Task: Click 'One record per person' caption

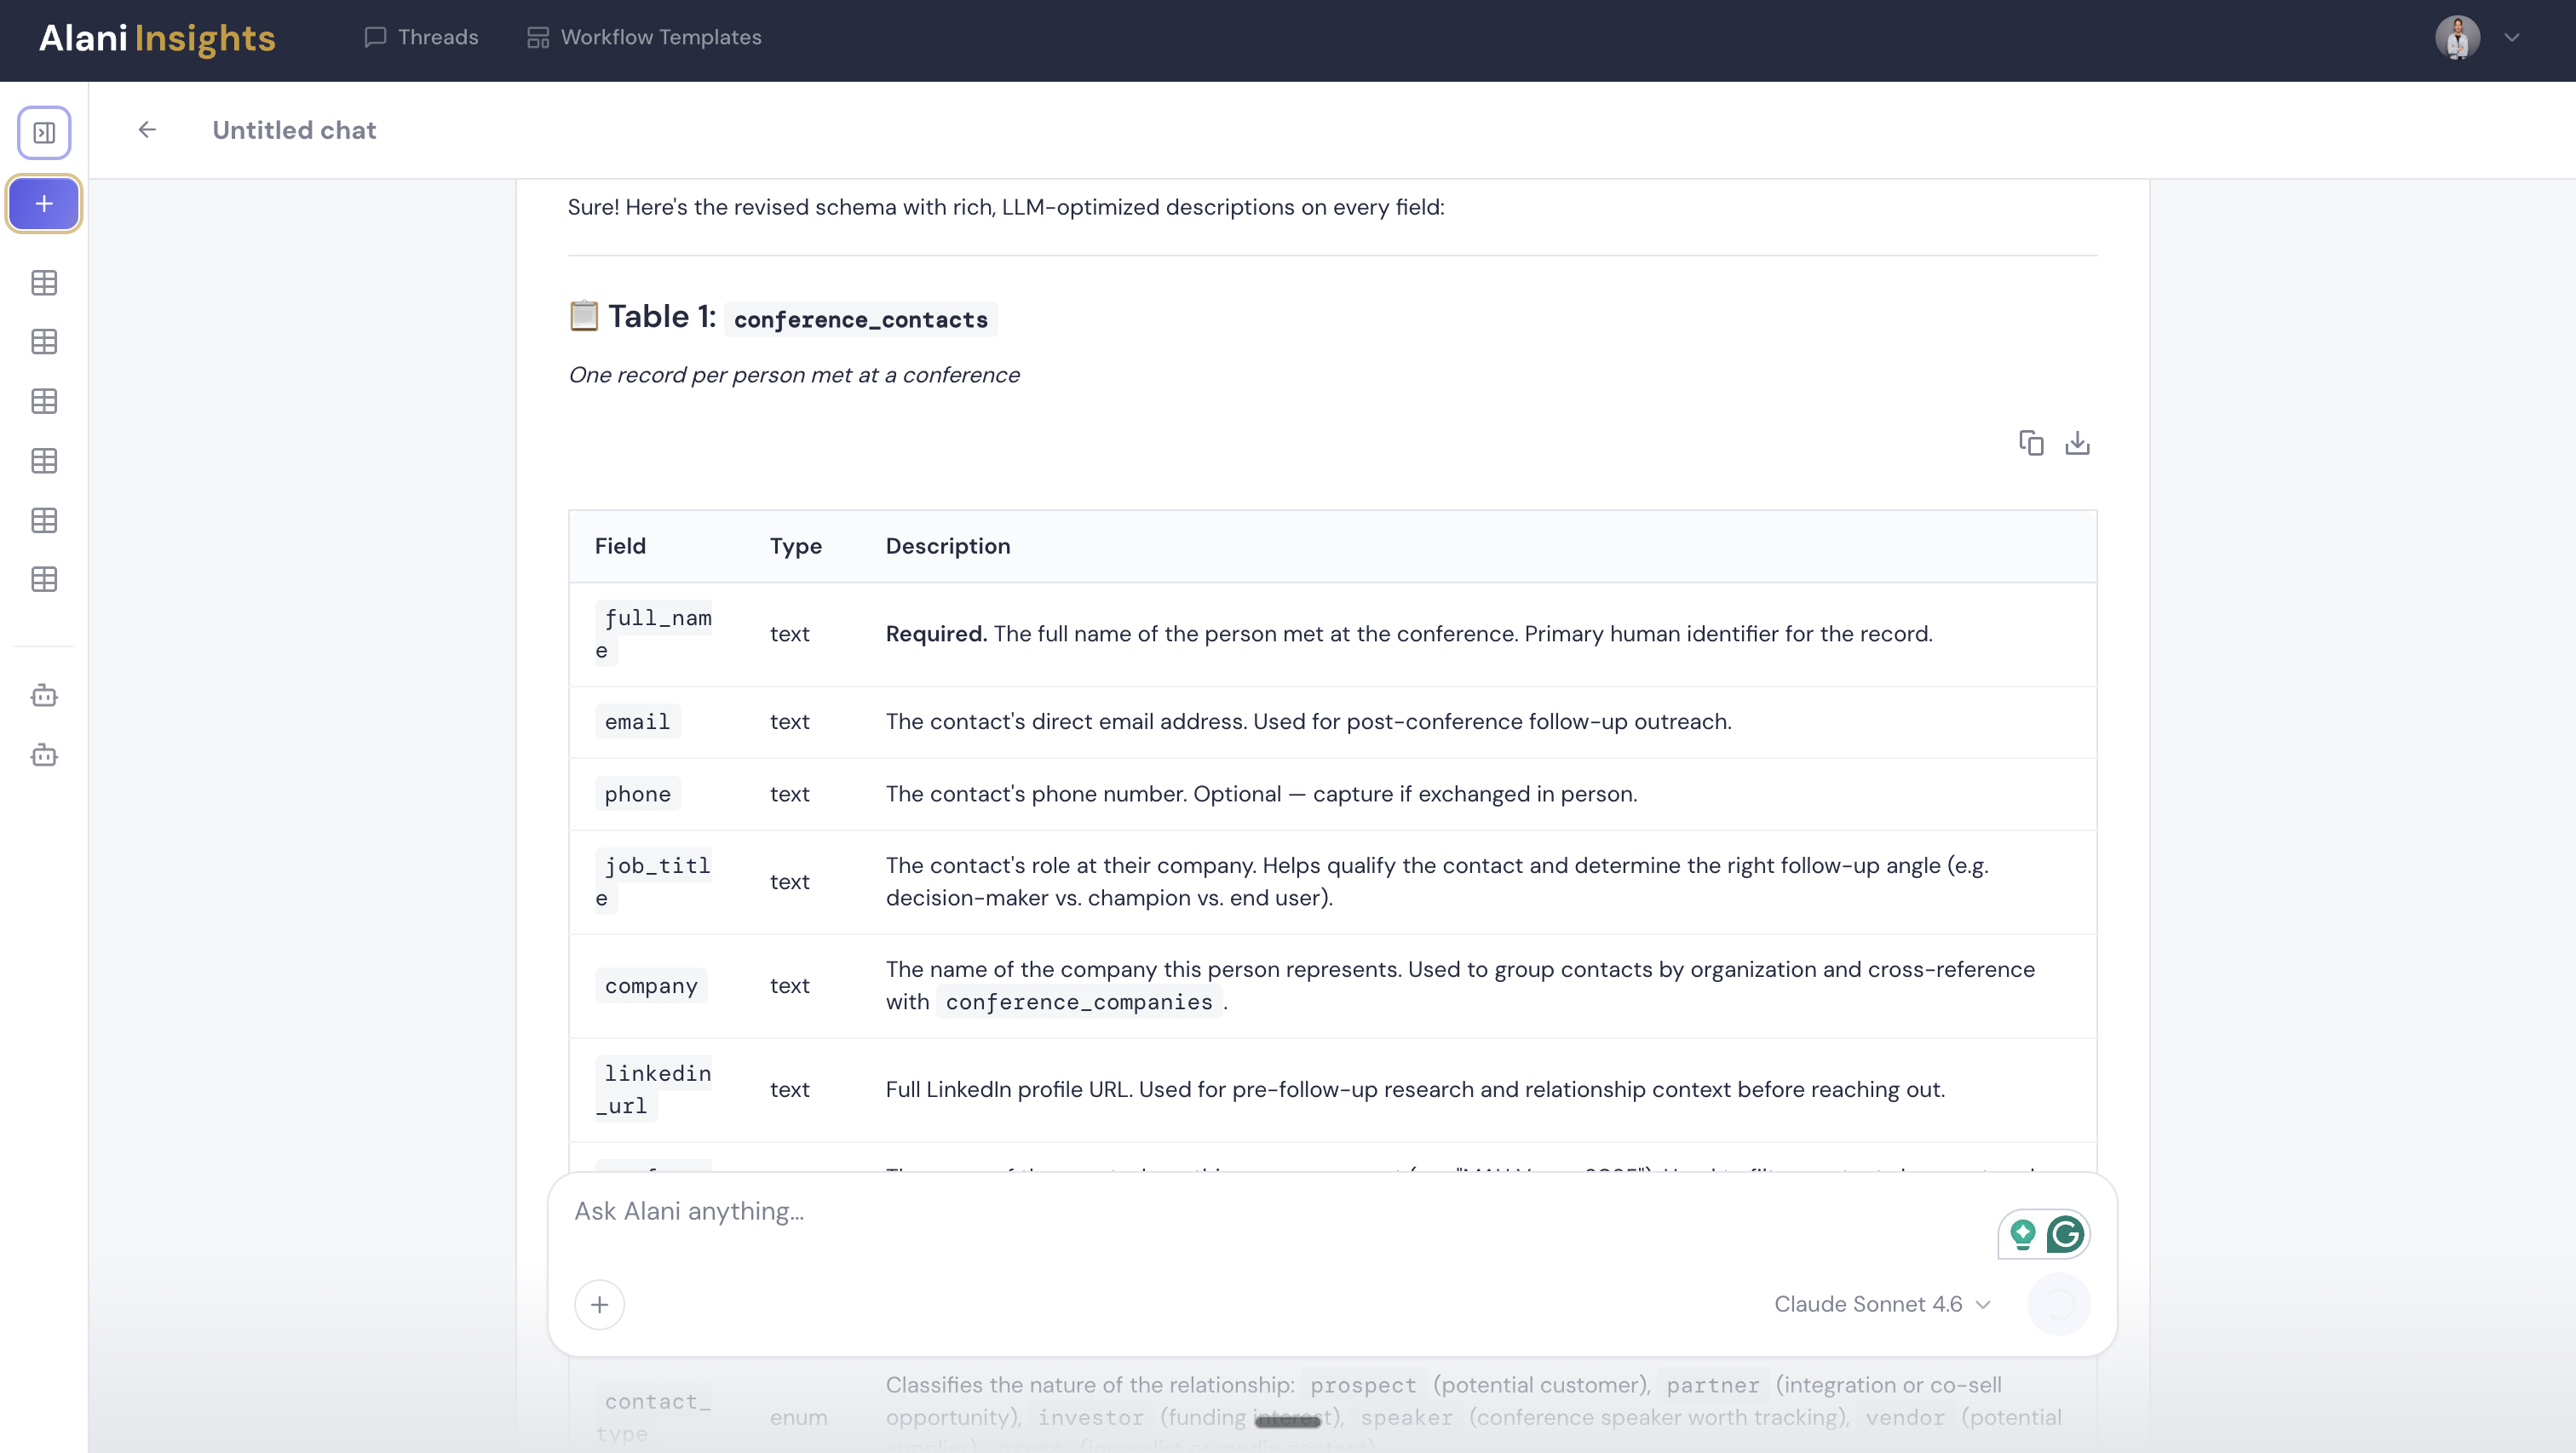Action: [793, 375]
